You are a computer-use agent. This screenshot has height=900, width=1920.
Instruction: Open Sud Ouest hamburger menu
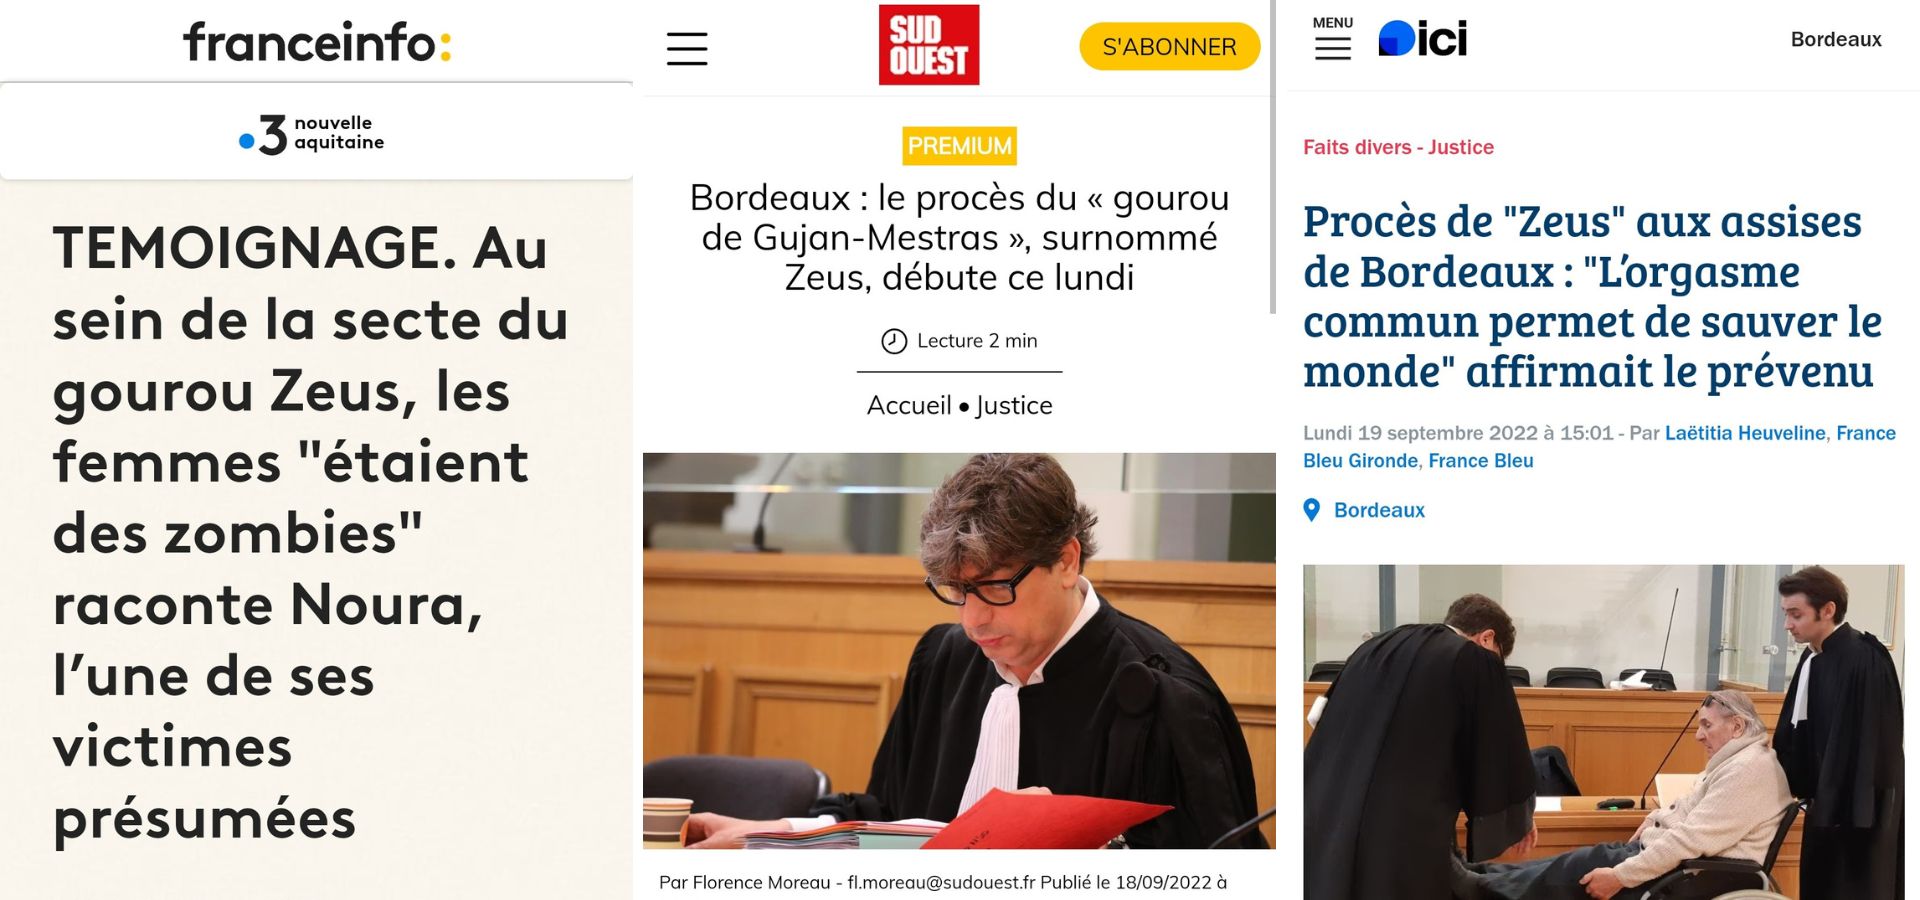pyautogui.click(x=687, y=48)
